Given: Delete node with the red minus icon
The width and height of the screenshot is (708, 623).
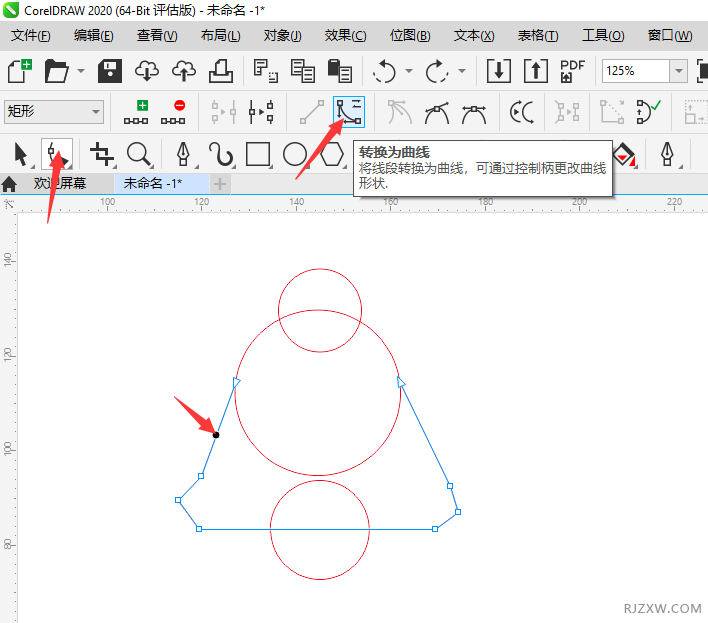Looking at the screenshot, I should pos(173,112).
